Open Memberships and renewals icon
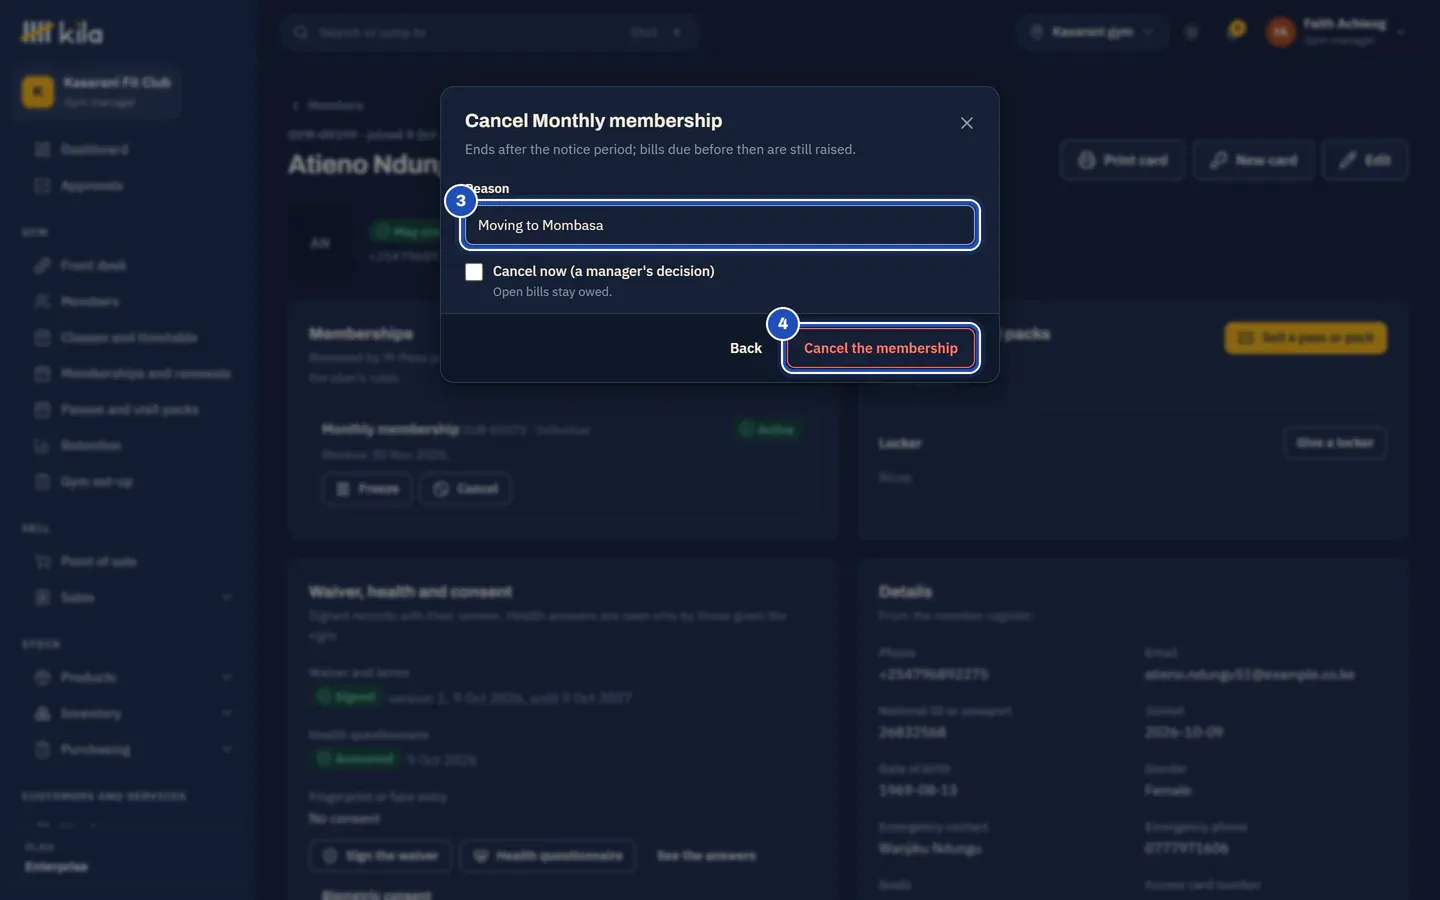The image size is (1440, 900). click(42, 373)
